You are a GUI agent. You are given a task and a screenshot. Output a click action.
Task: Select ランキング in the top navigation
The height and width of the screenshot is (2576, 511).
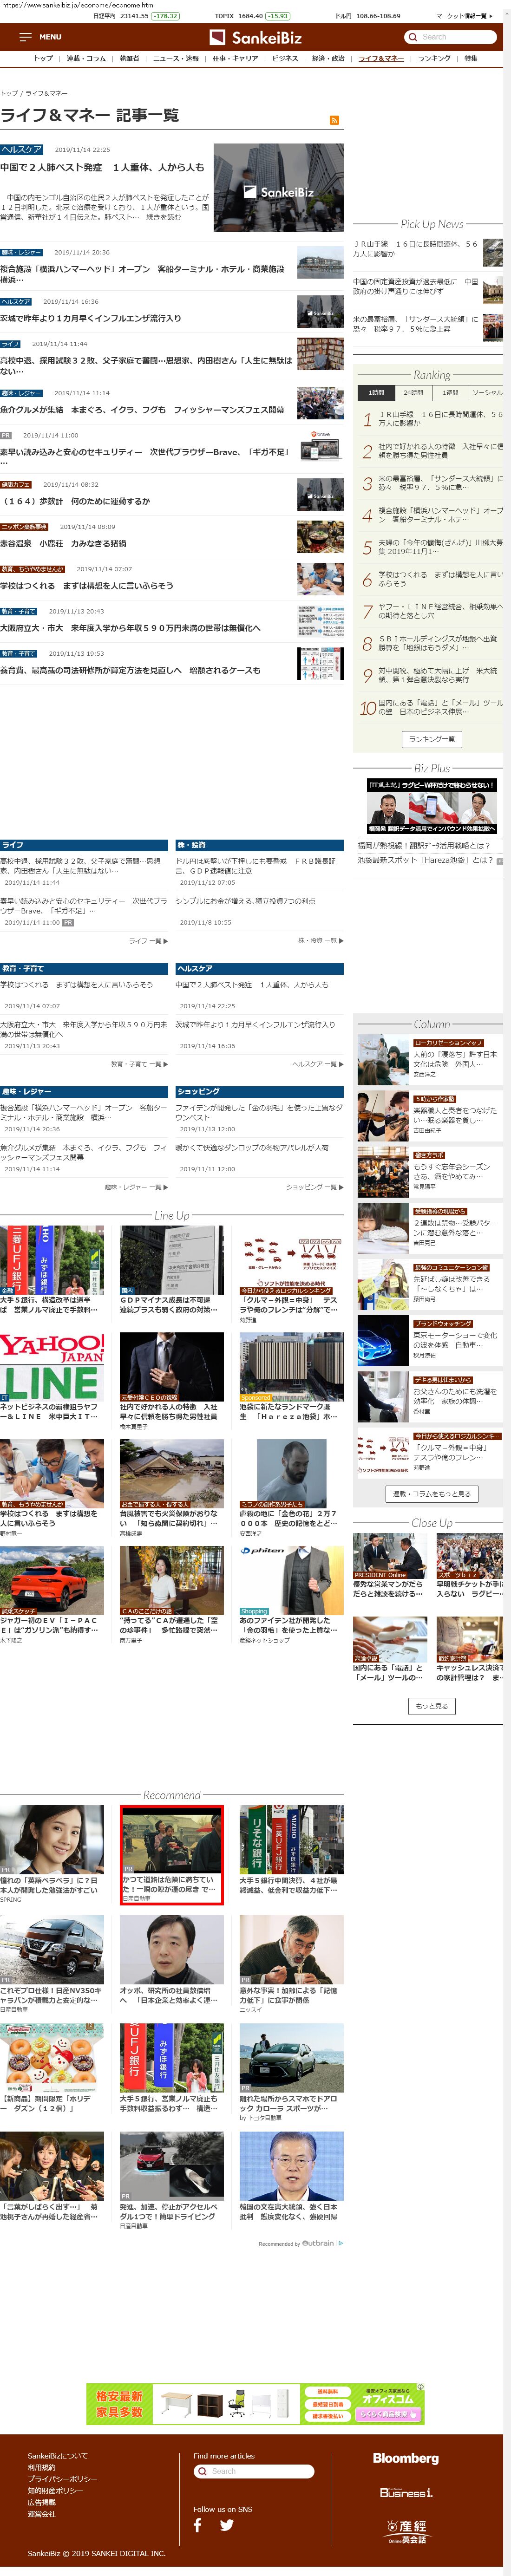coord(434,59)
